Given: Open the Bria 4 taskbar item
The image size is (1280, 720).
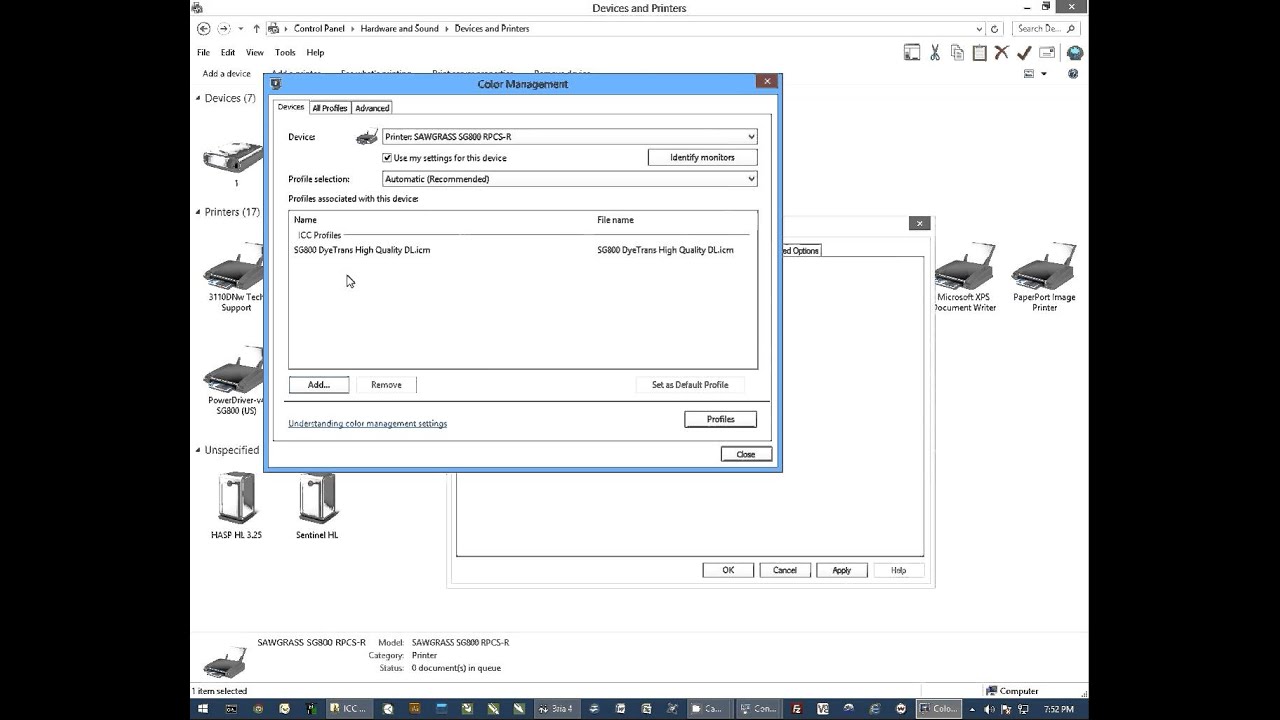Looking at the screenshot, I should pyautogui.click(x=555, y=709).
